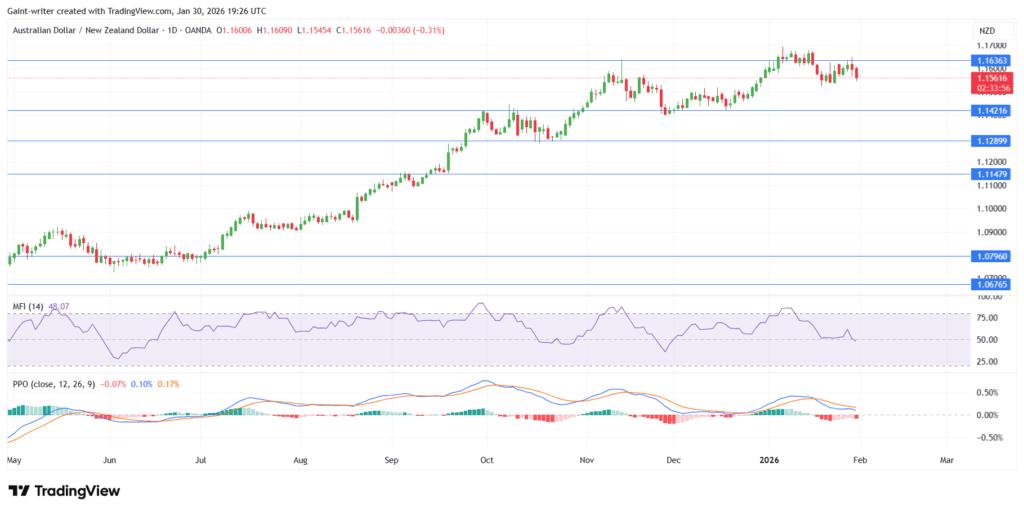Click the TradingView logo at bottom left
Image resolution: width=1024 pixels, height=512 pixels.
coord(64,491)
